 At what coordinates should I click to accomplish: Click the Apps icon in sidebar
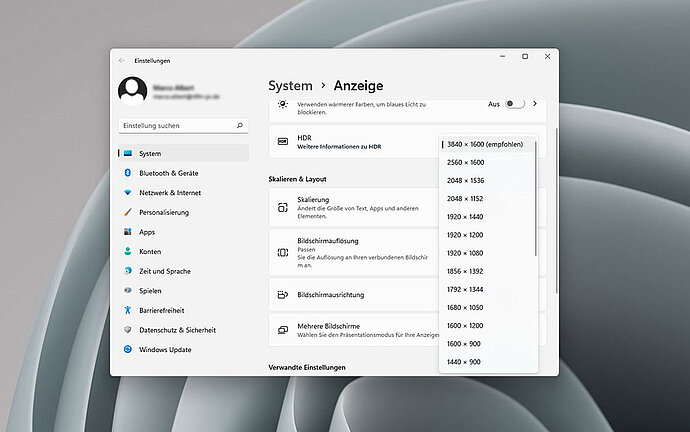pyautogui.click(x=128, y=232)
